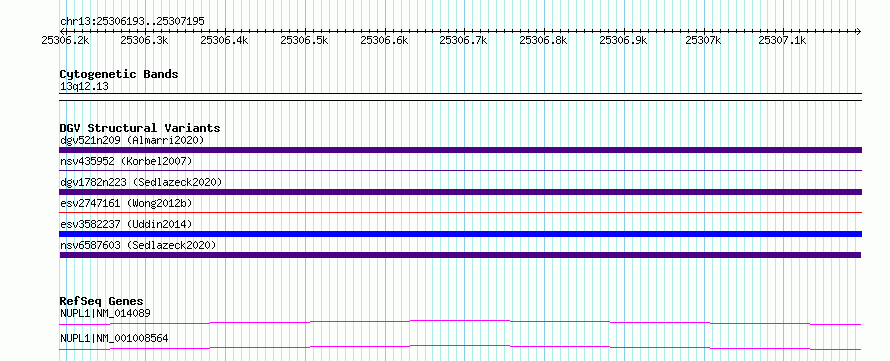Click the thin nsv435952 variant line
The image size is (890, 361).
[x=460, y=170]
